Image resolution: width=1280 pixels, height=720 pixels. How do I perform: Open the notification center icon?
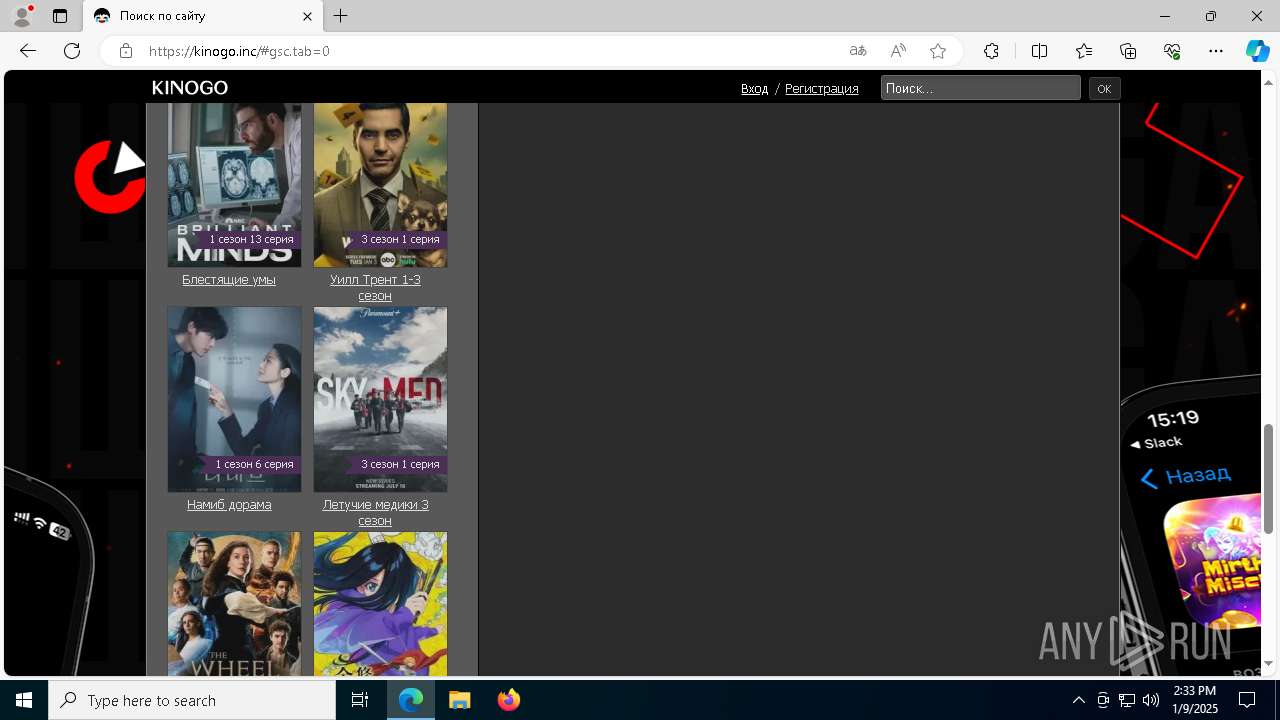(1247, 700)
